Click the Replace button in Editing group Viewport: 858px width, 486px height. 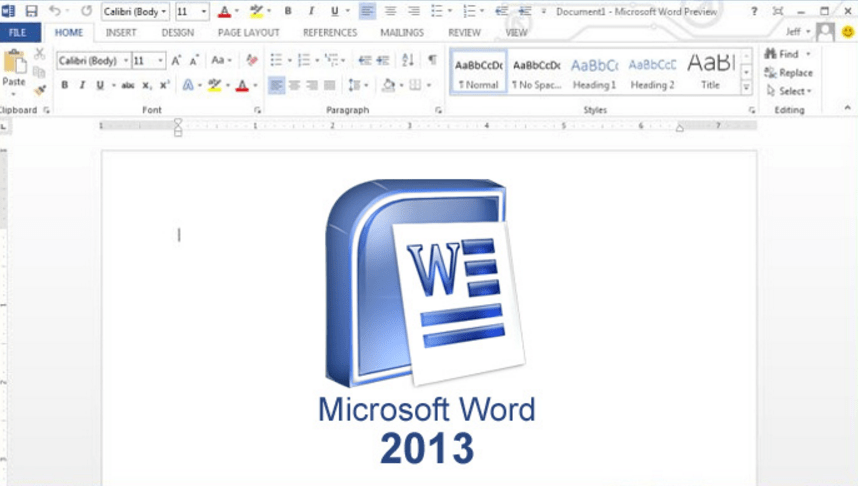tap(788, 73)
